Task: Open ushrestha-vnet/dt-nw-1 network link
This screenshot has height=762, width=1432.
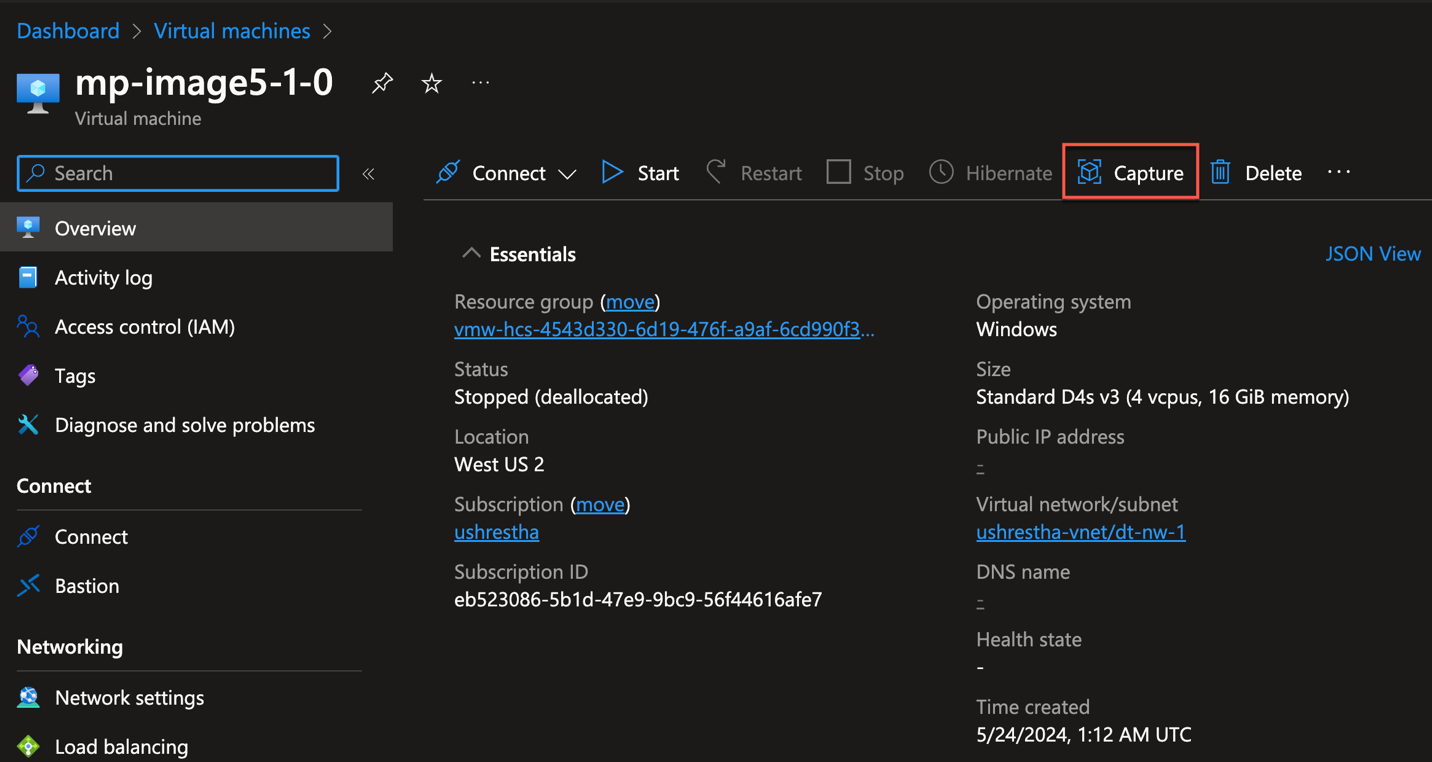Action: pyautogui.click(x=1081, y=532)
